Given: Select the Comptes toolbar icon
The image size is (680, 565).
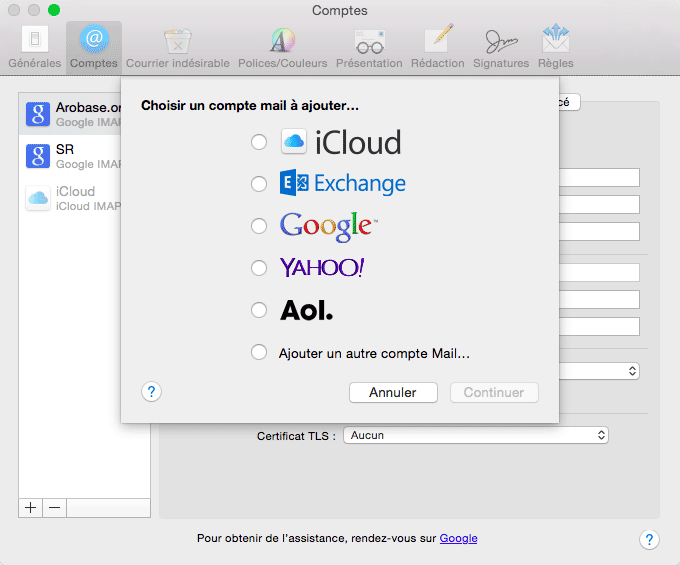Looking at the screenshot, I should (94, 47).
